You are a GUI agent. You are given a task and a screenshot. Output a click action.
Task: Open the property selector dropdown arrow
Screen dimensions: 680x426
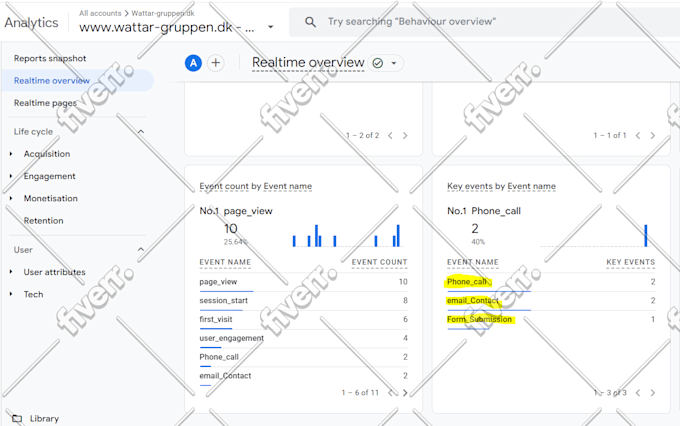point(271,27)
